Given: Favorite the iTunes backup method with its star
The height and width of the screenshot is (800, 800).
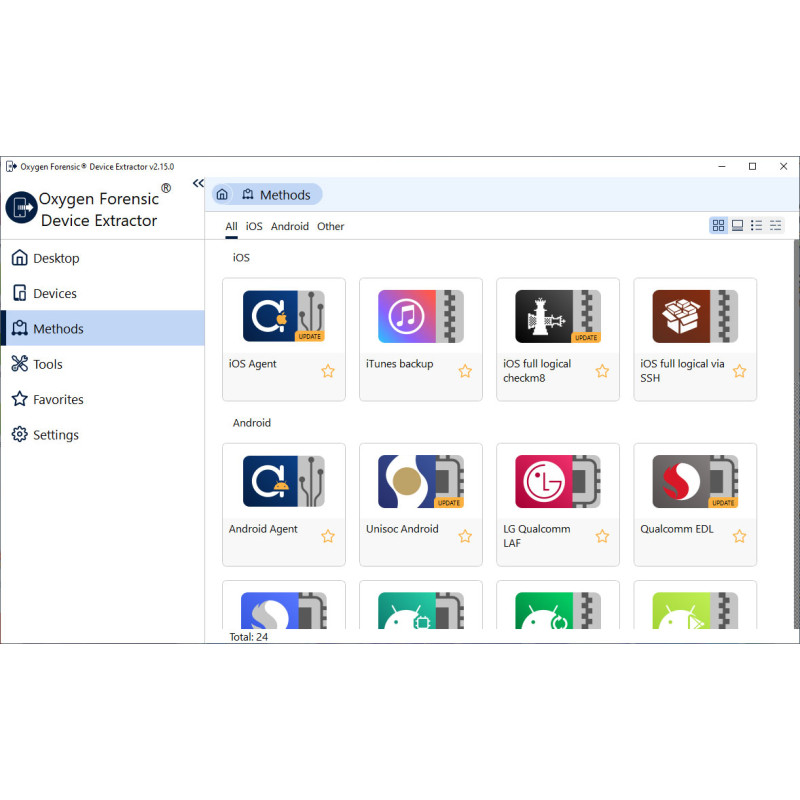Looking at the screenshot, I should 465,371.
